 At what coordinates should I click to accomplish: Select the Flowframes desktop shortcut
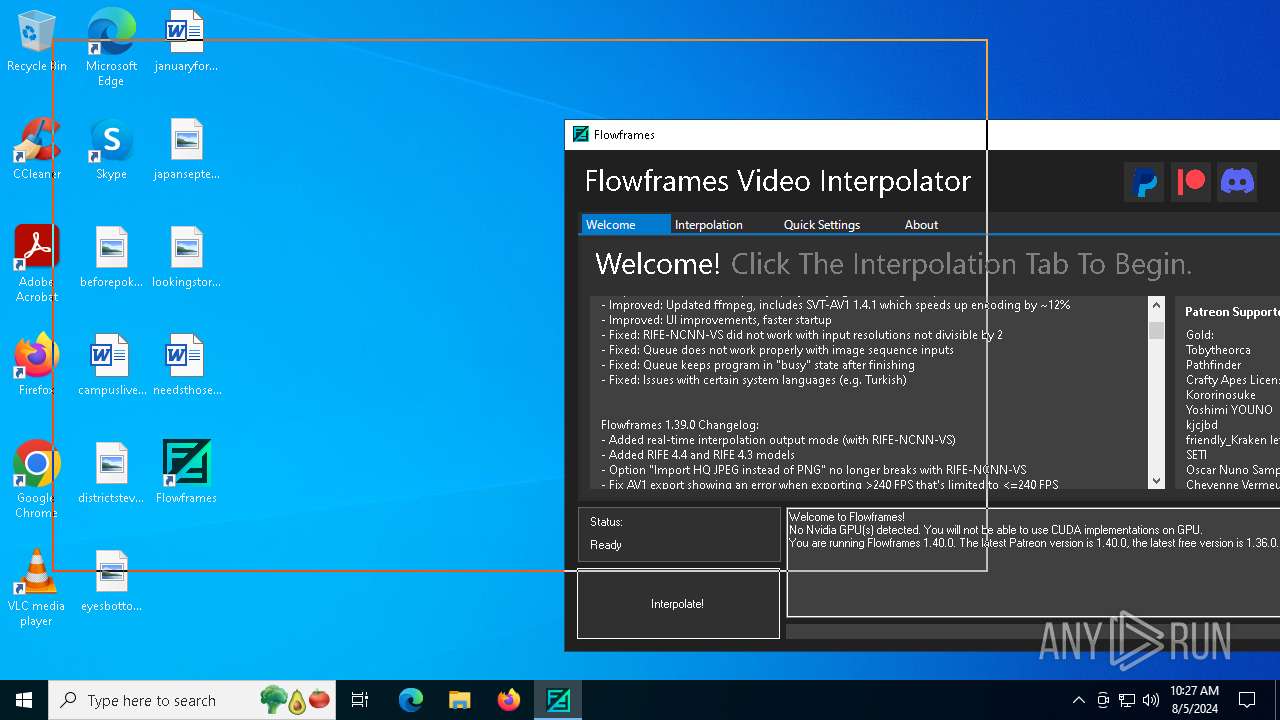point(186,473)
